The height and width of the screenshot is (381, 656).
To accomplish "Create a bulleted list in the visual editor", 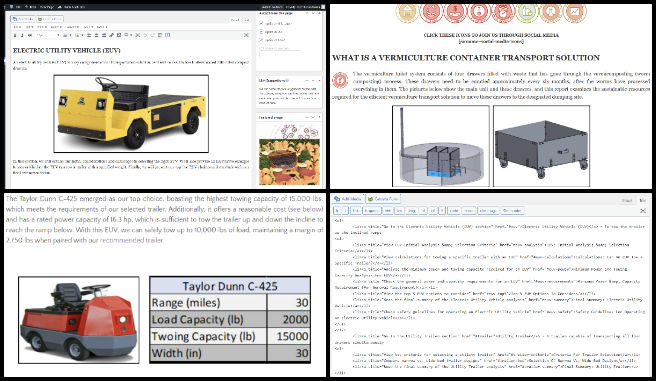I will coord(65,35).
